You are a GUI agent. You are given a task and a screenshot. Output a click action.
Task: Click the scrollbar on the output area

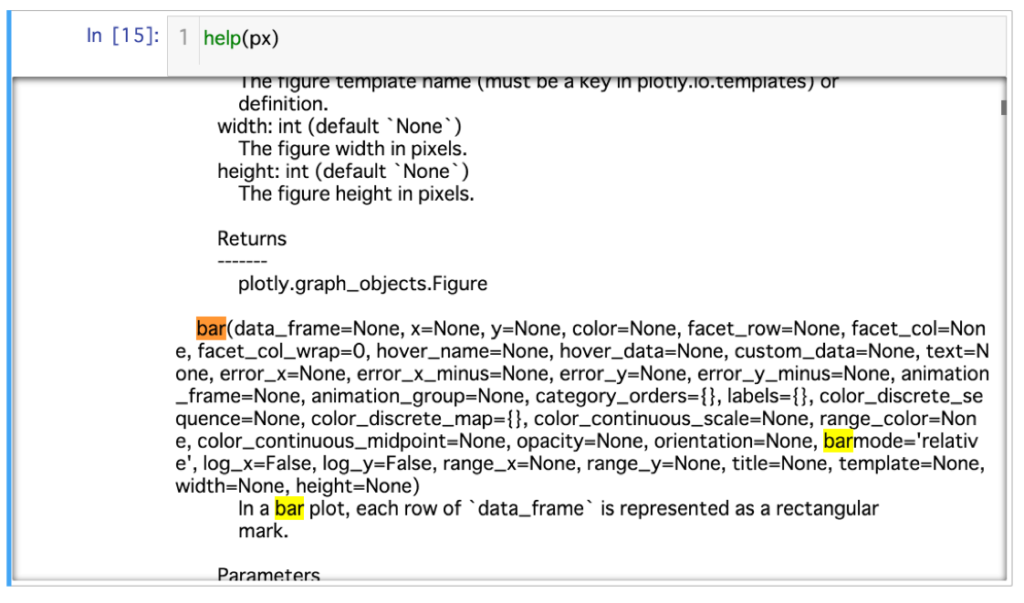[1002, 105]
